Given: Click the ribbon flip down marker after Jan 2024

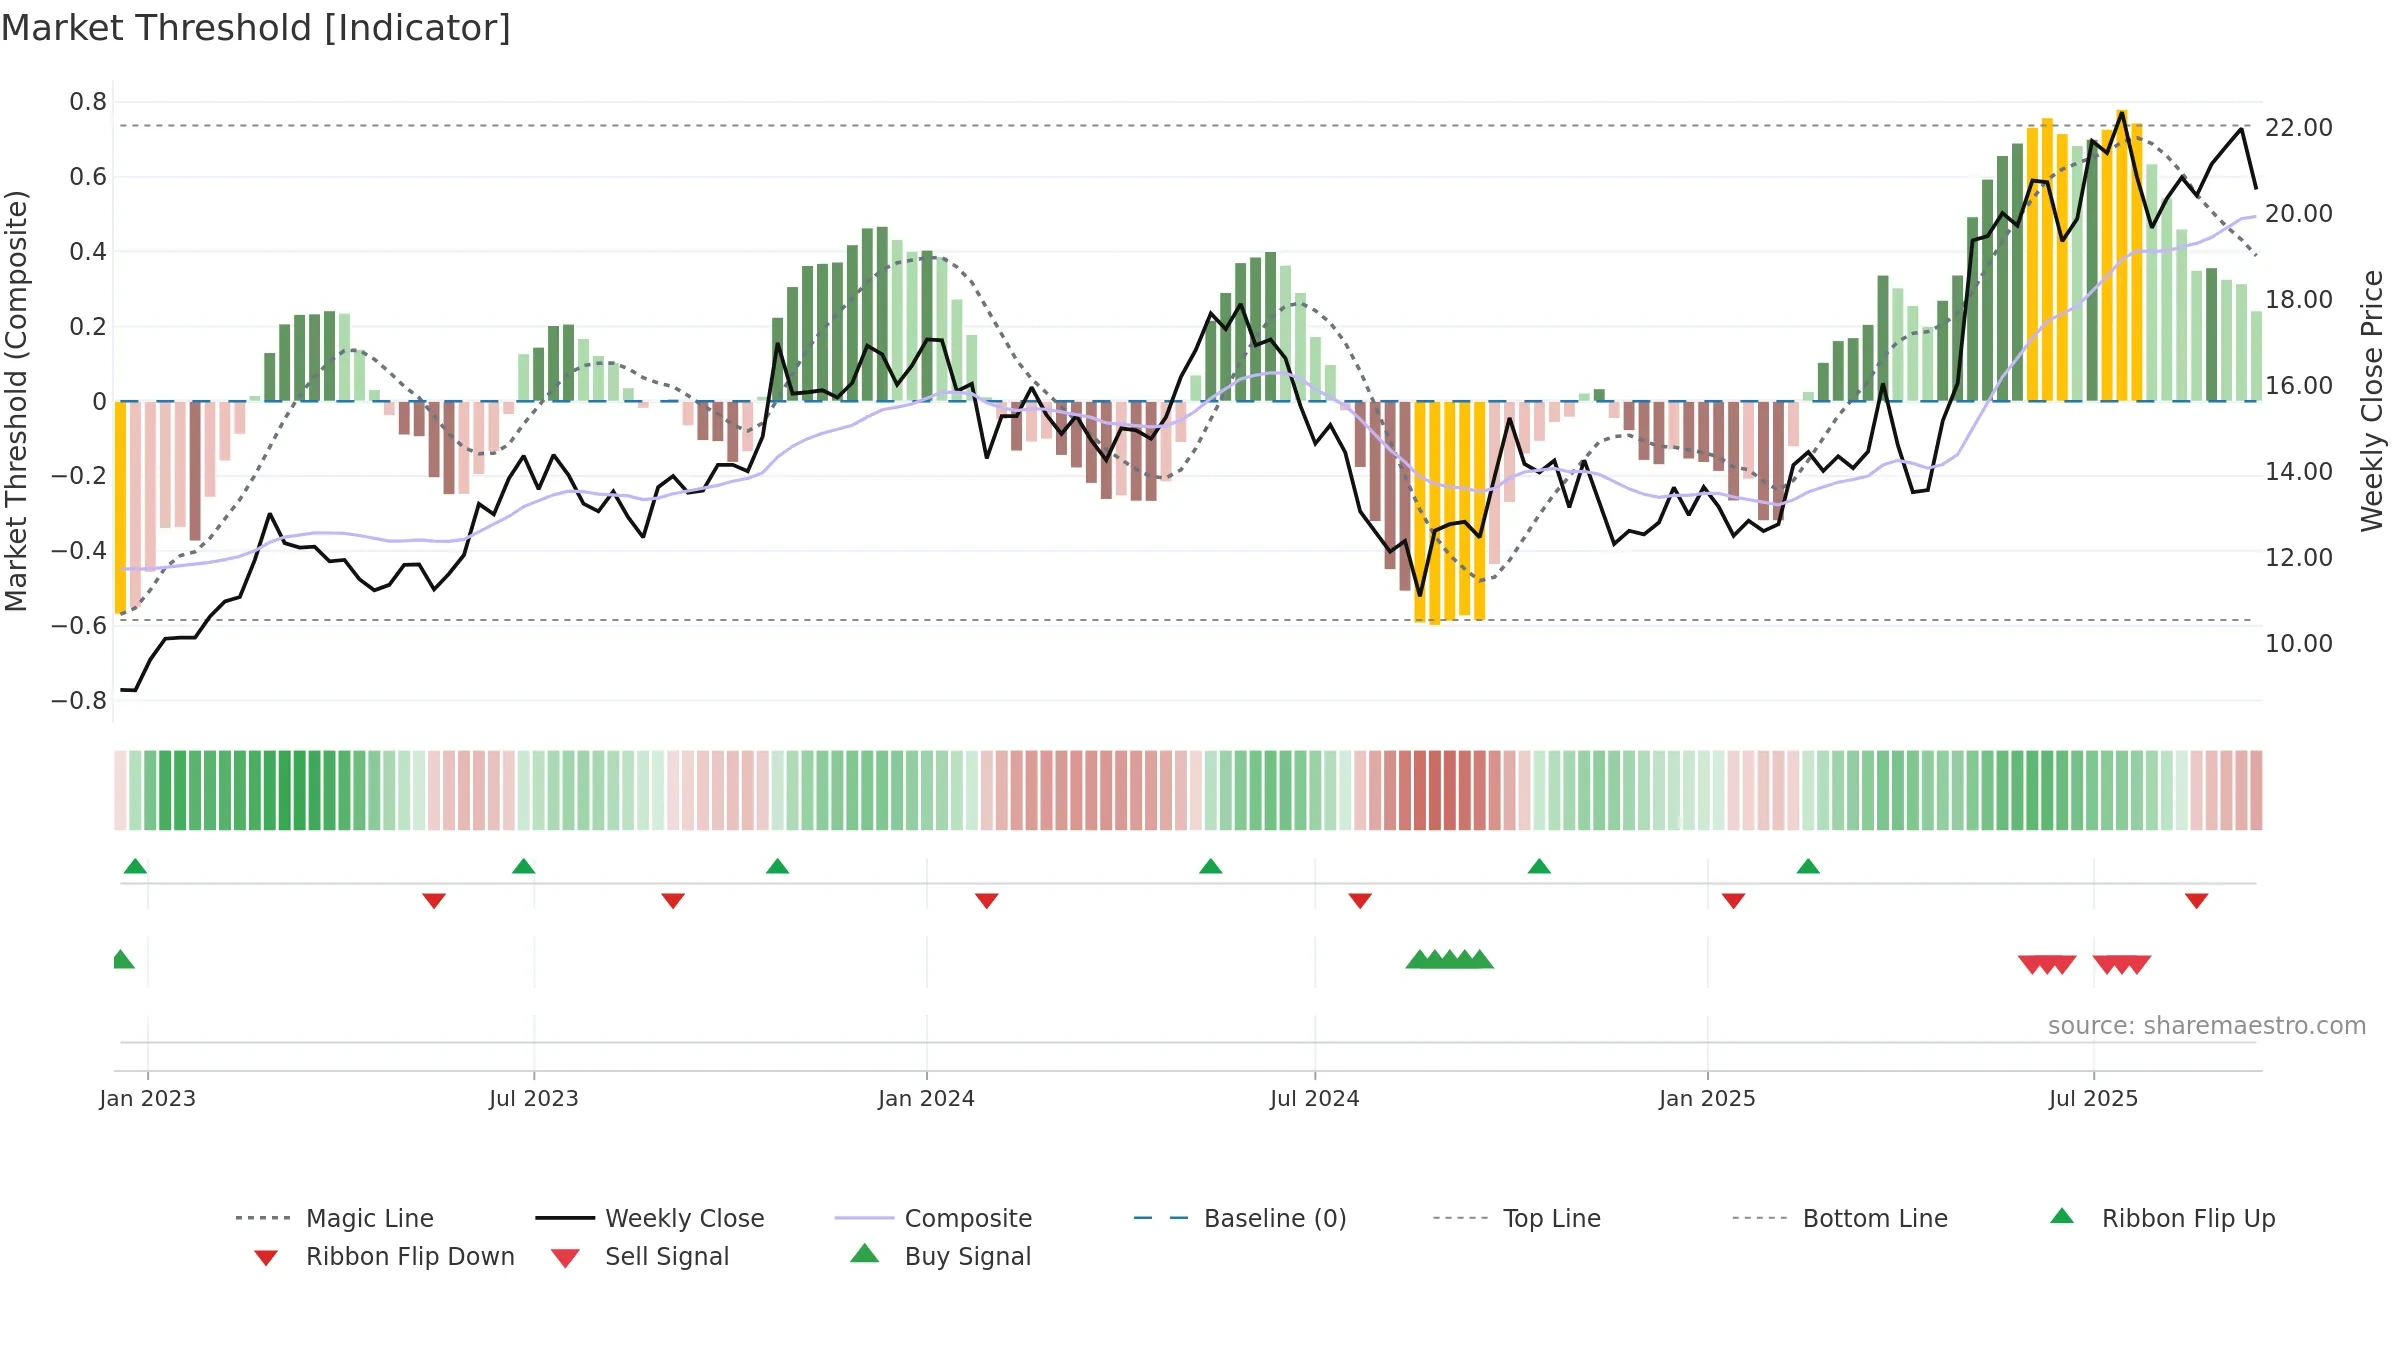Looking at the screenshot, I should pyautogui.click(x=987, y=901).
